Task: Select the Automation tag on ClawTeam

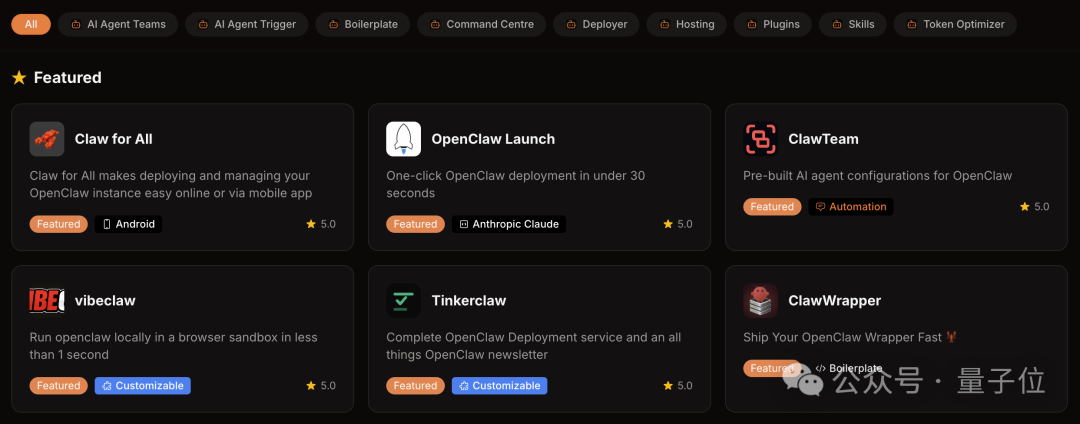Action: click(849, 207)
